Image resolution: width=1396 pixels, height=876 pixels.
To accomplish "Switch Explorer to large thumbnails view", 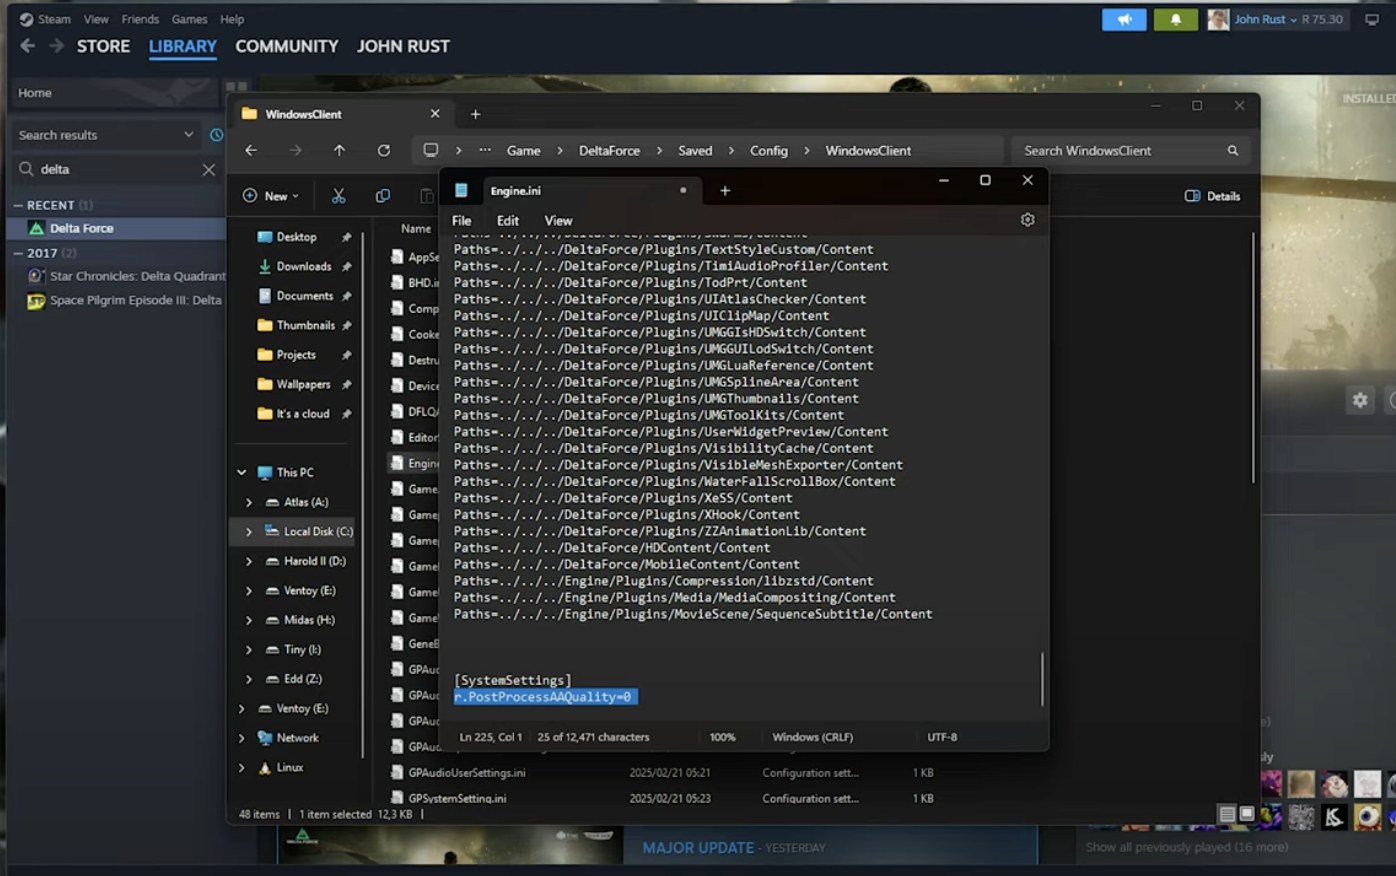I will (x=1246, y=814).
